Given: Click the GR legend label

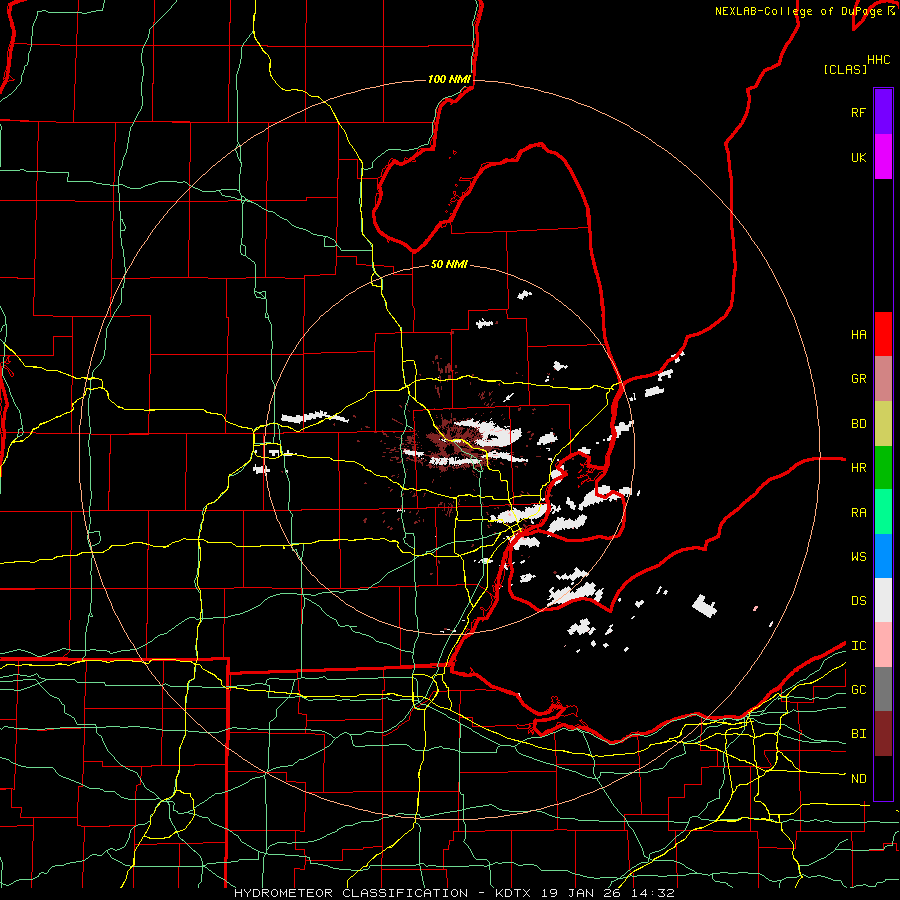Looking at the screenshot, I should pos(858,379).
